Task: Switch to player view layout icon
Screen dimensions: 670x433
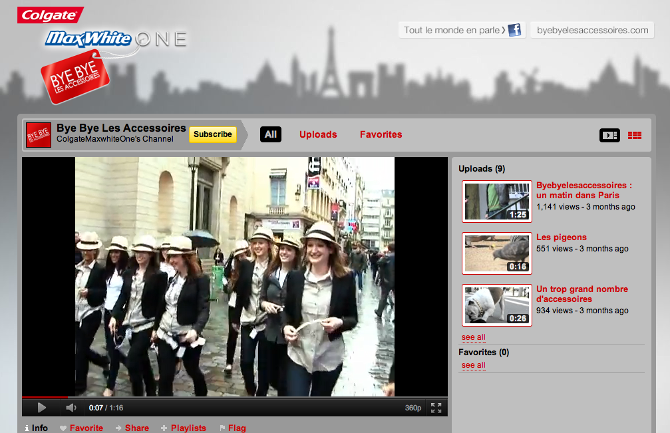Action: click(609, 135)
